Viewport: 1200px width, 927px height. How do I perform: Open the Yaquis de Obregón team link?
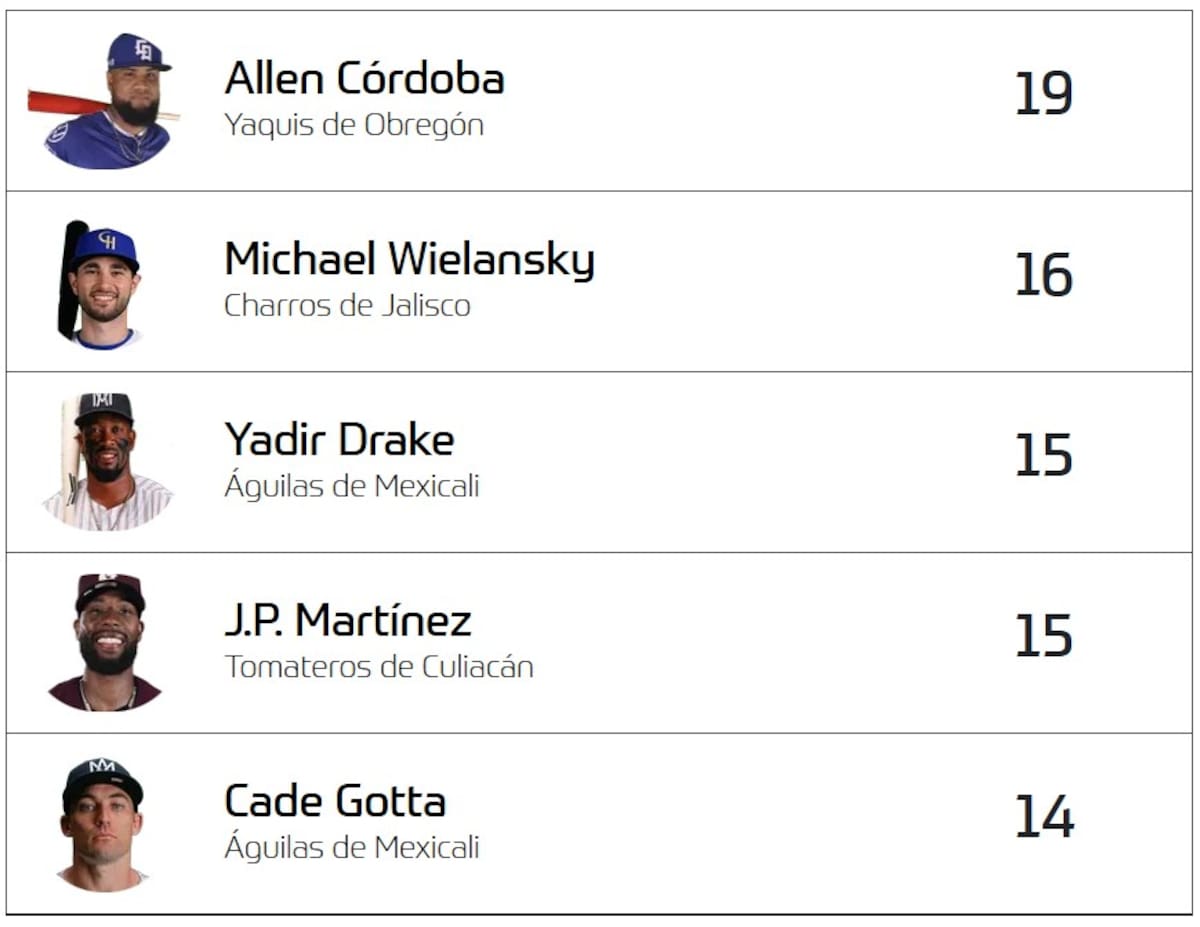pos(354,125)
